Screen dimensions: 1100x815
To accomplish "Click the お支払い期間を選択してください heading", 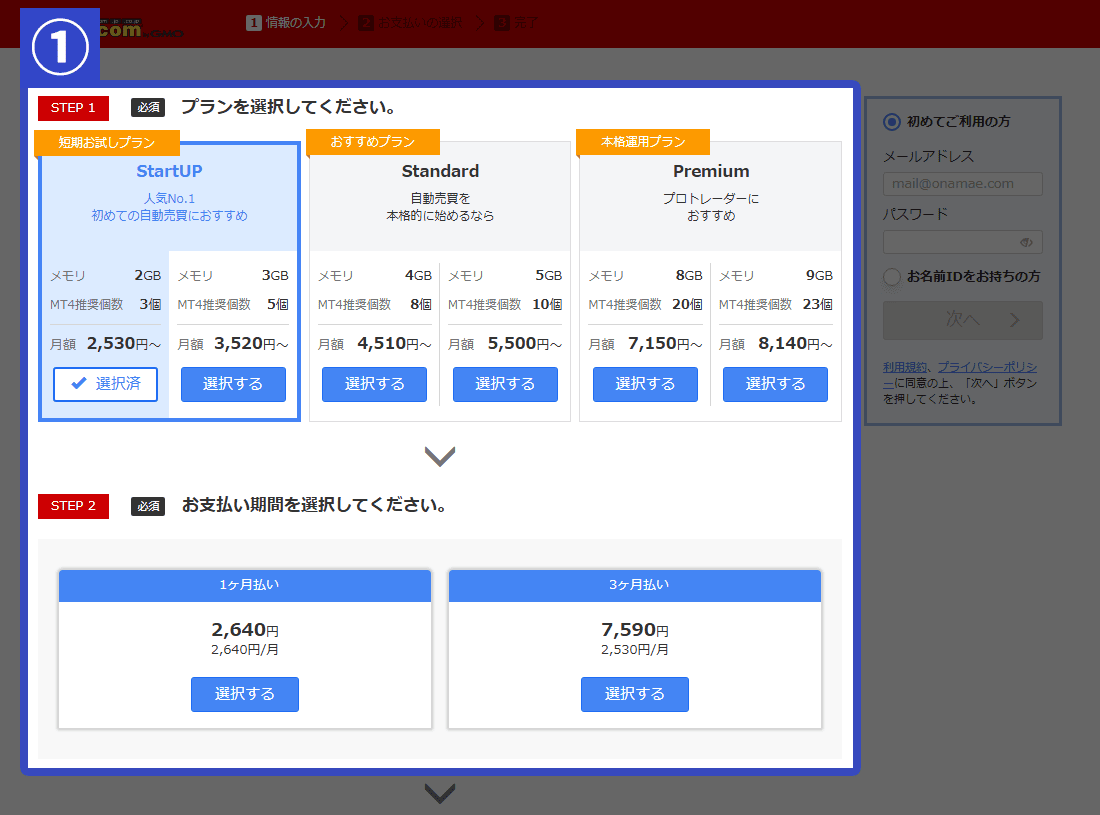I will [314, 505].
